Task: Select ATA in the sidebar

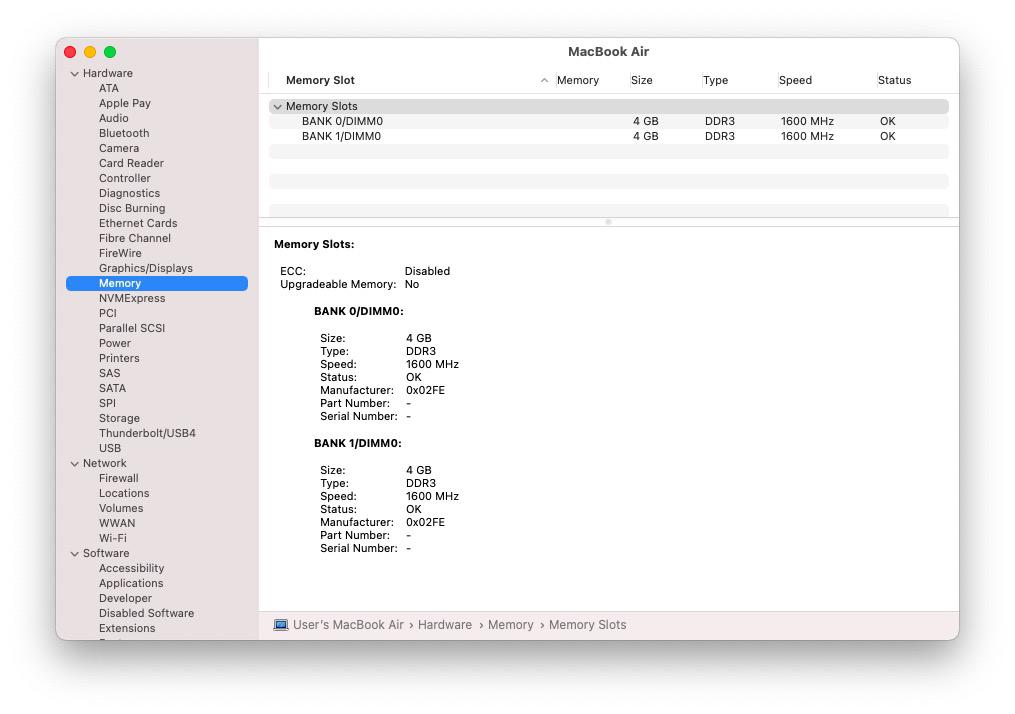Action: tap(109, 88)
